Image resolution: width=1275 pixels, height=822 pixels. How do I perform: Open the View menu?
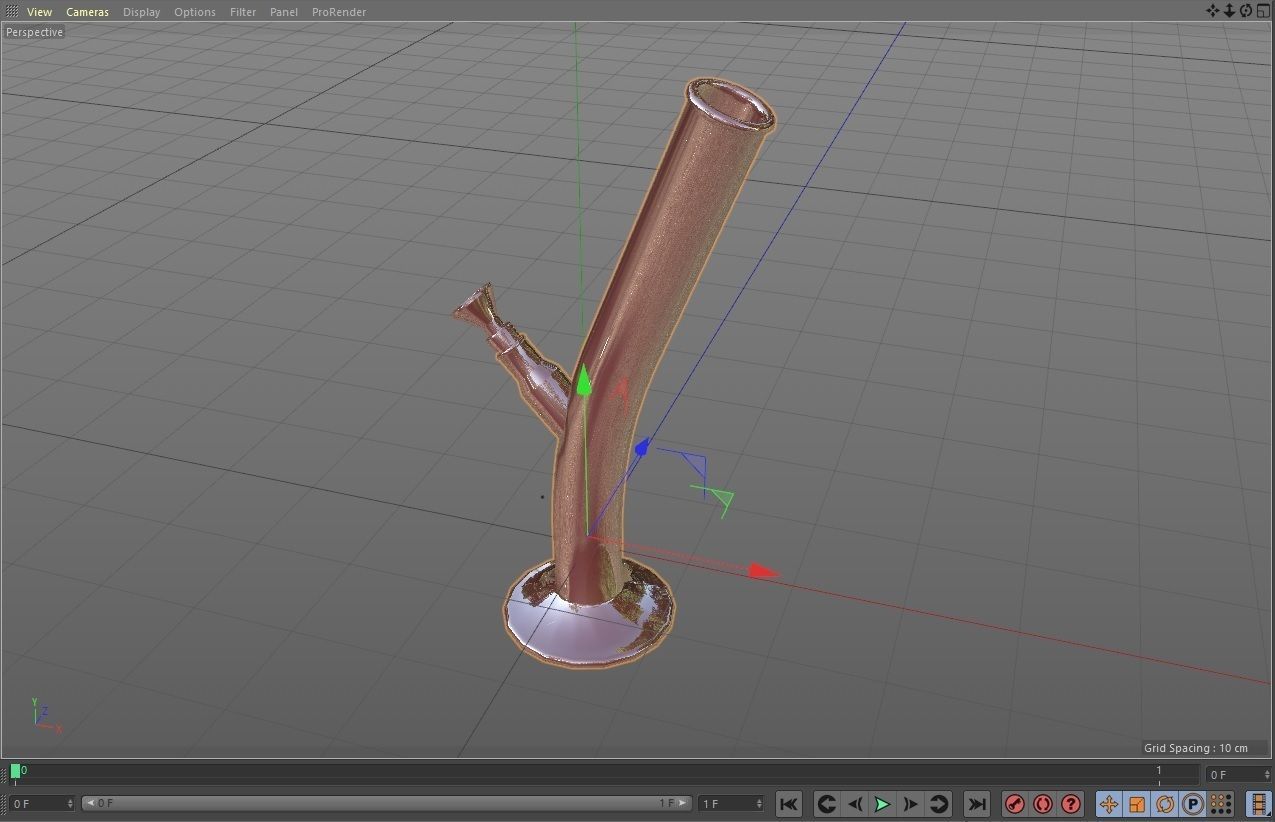[x=39, y=12]
